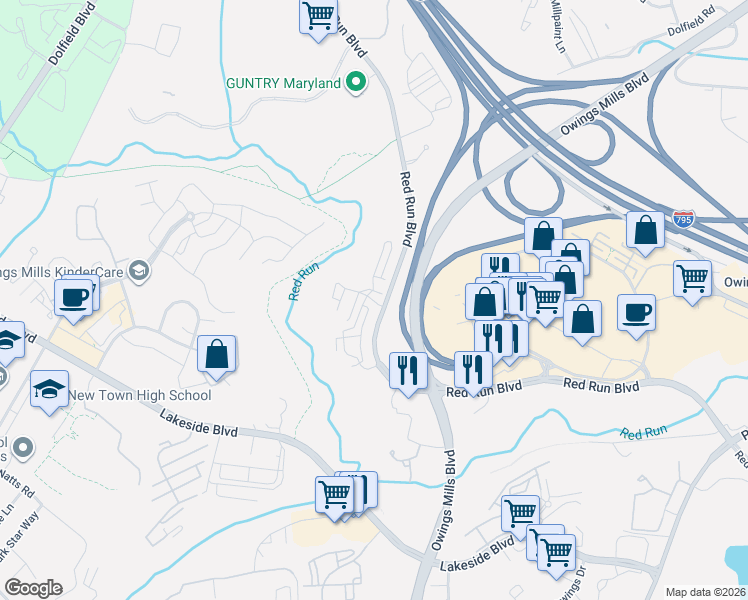Screen dimensions: 748x600
Task: Open the coffee cup marker inside the mall area
Action: 636,315
